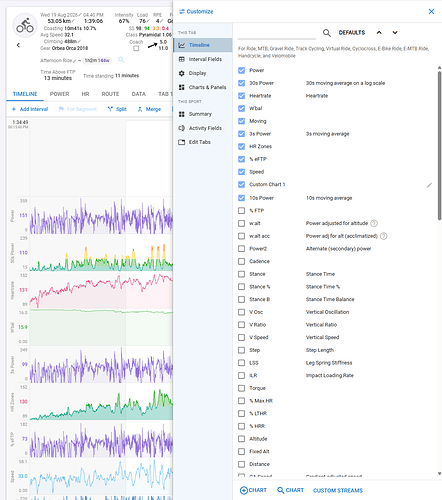Click the For Segment flag button
This screenshot has width=442, height=500.
coord(78,109)
